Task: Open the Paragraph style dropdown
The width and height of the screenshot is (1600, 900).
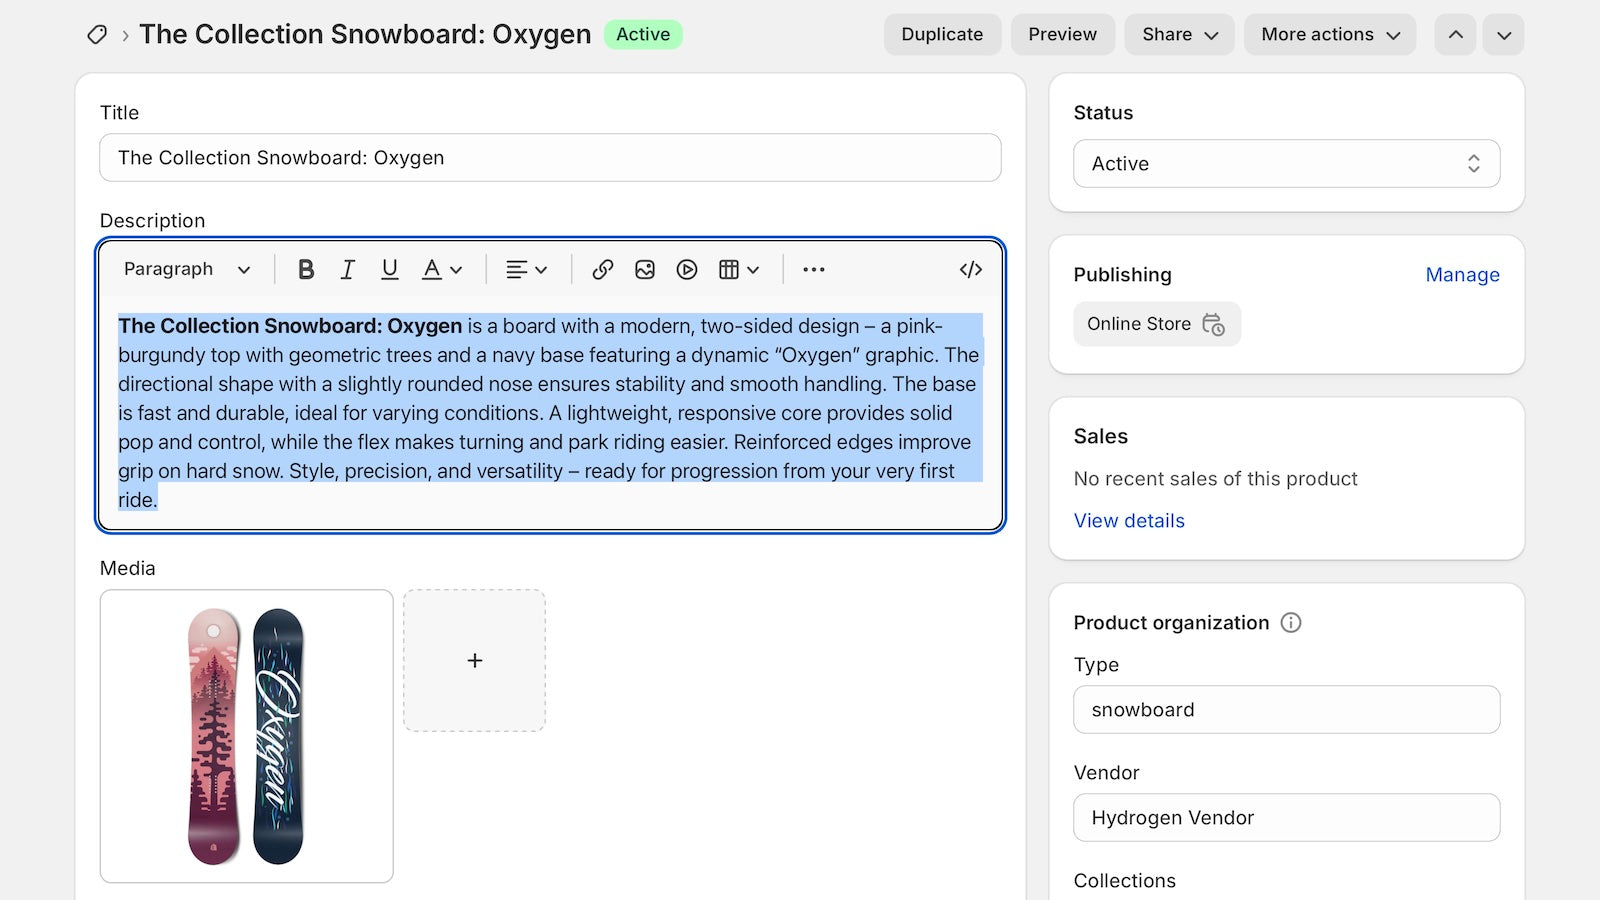Action: [186, 269]
